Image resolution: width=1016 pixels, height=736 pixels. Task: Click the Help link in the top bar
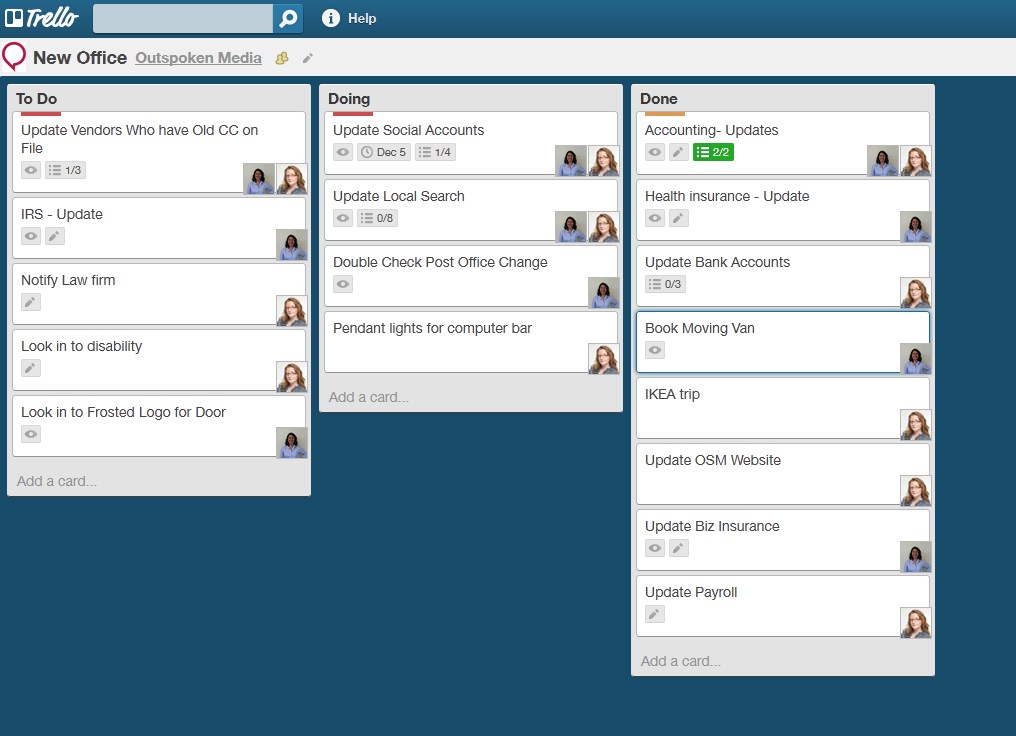(362, 18)
